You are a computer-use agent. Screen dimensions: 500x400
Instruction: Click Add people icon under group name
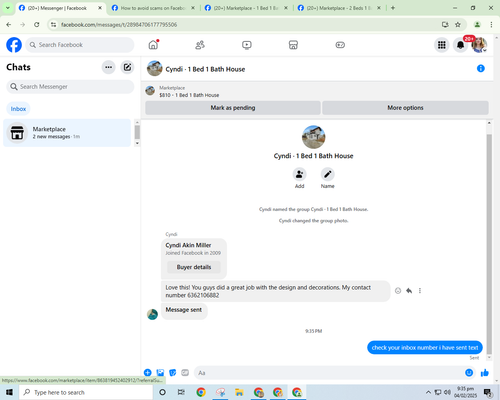pos(299,174)
